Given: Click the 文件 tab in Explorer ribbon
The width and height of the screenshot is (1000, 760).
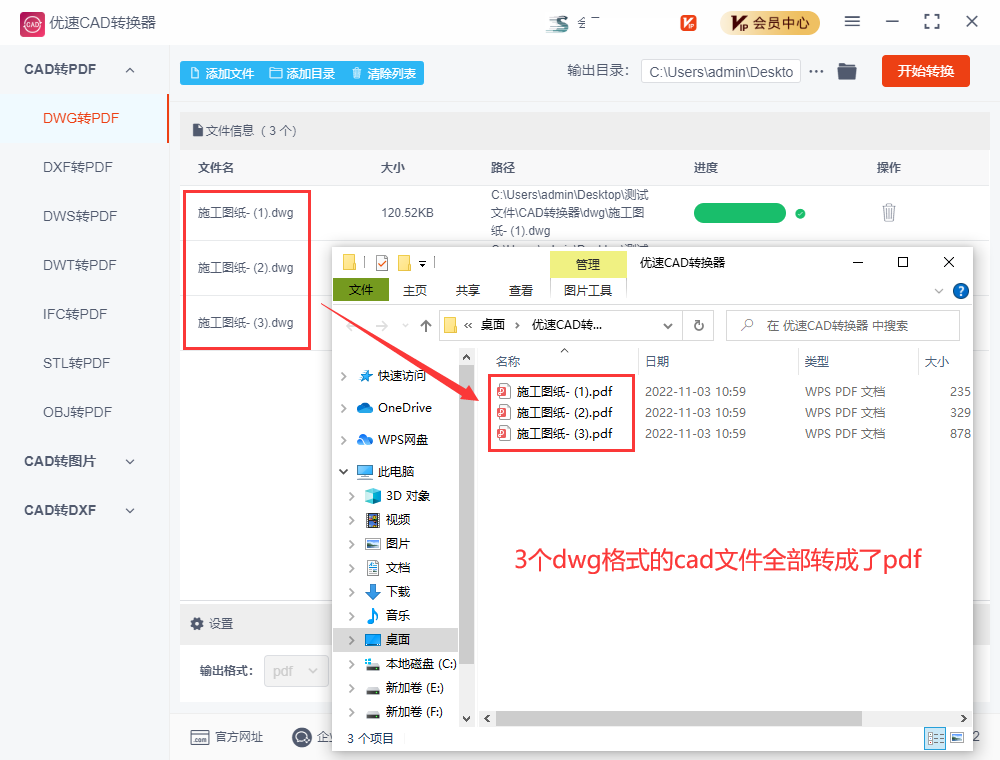Looking at the screenshot, I should [361, 290].
